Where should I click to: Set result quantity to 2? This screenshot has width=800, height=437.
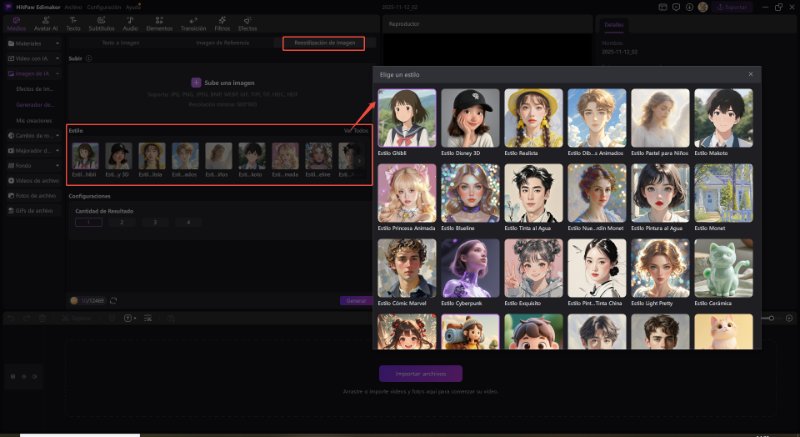tap(121, 222)
